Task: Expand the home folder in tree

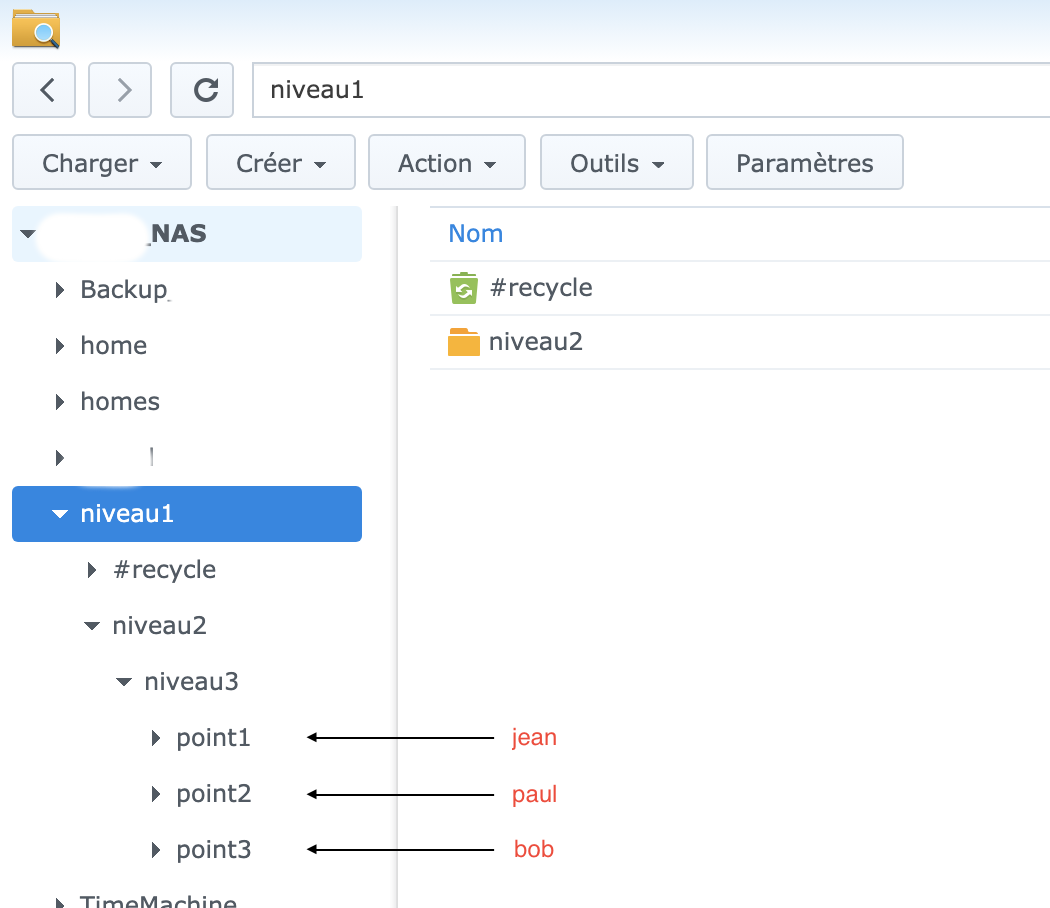Action: click(60, 346)
